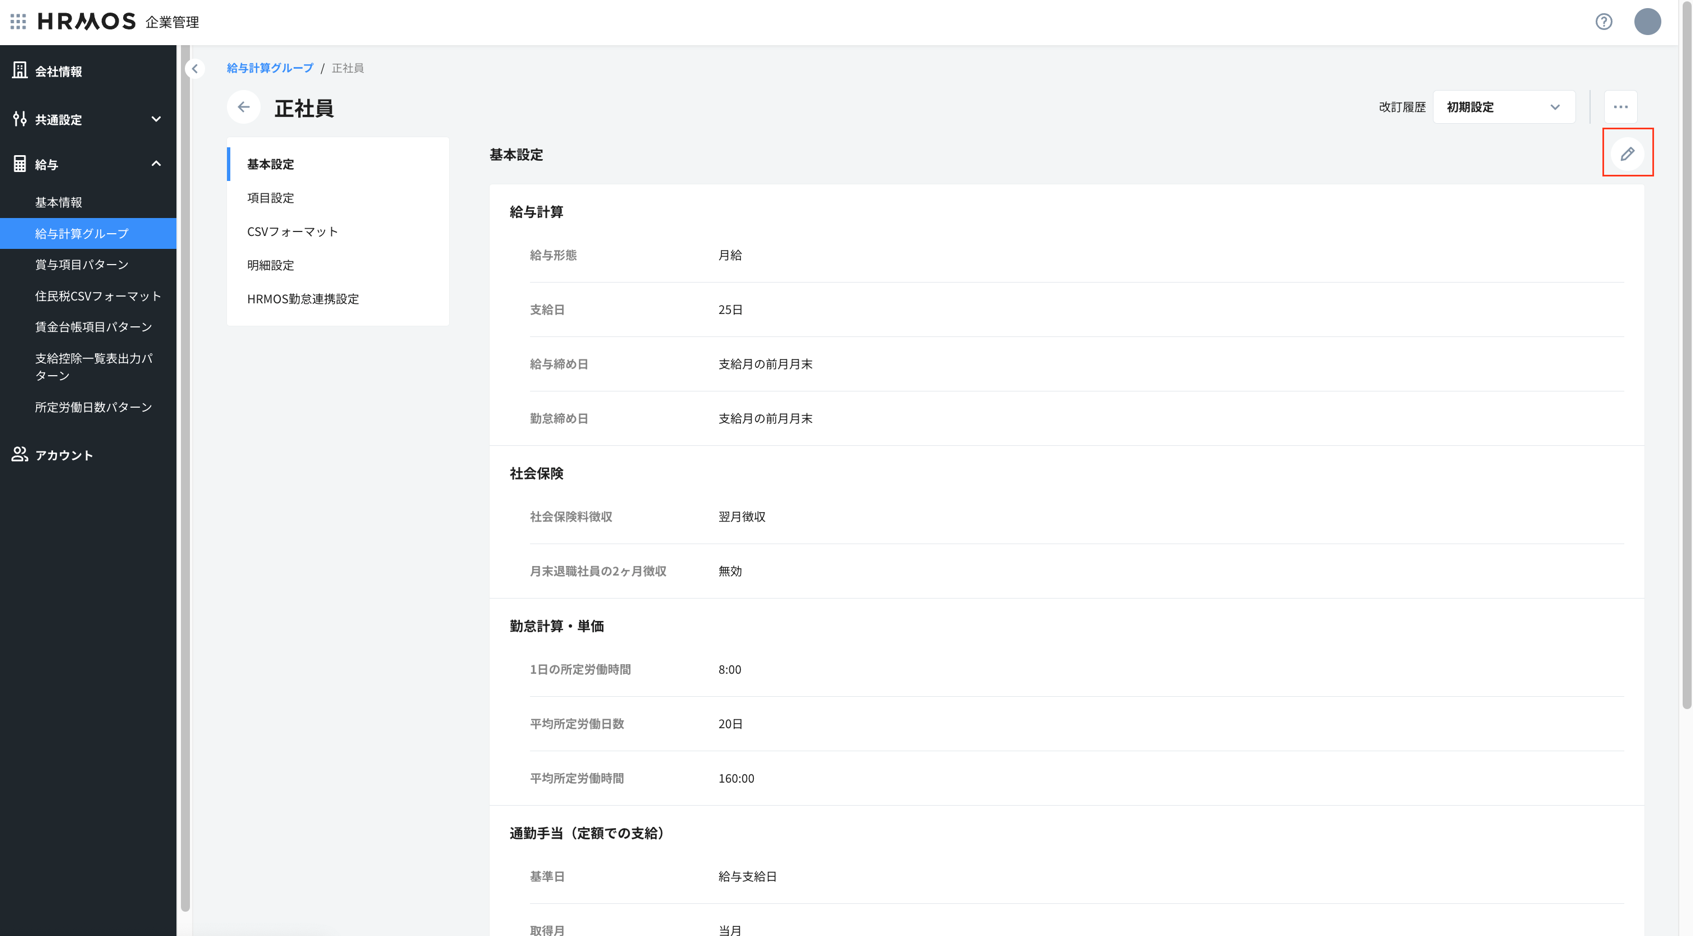Open the user avatar menu

(1647, 21)
